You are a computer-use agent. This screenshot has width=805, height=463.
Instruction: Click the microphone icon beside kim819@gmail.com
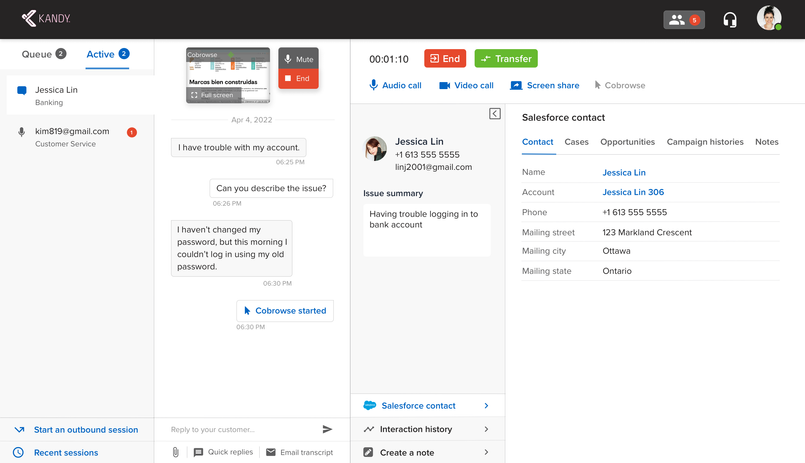[22, 132]
